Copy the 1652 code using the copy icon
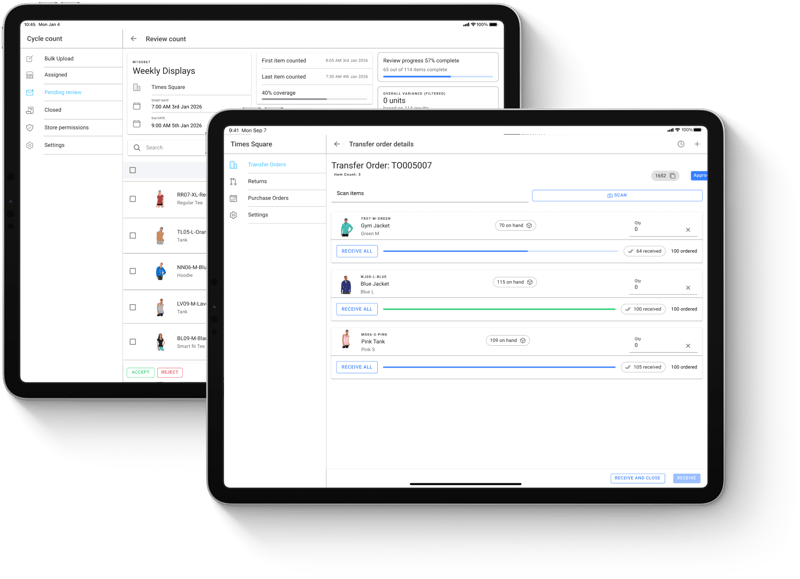This screenshot has height=579, width=800. click(672, 176)
